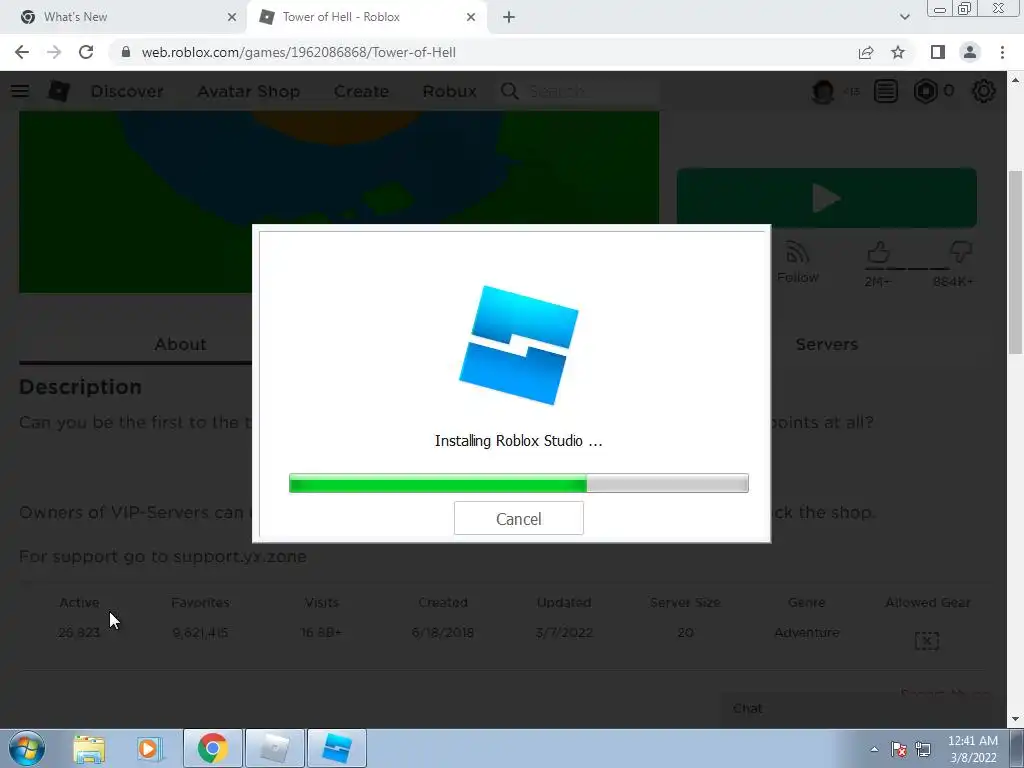Dislike the game with thumbs down
This screenshot has height=768, width=1024.
pyautogui.click(x=961, y=252)
